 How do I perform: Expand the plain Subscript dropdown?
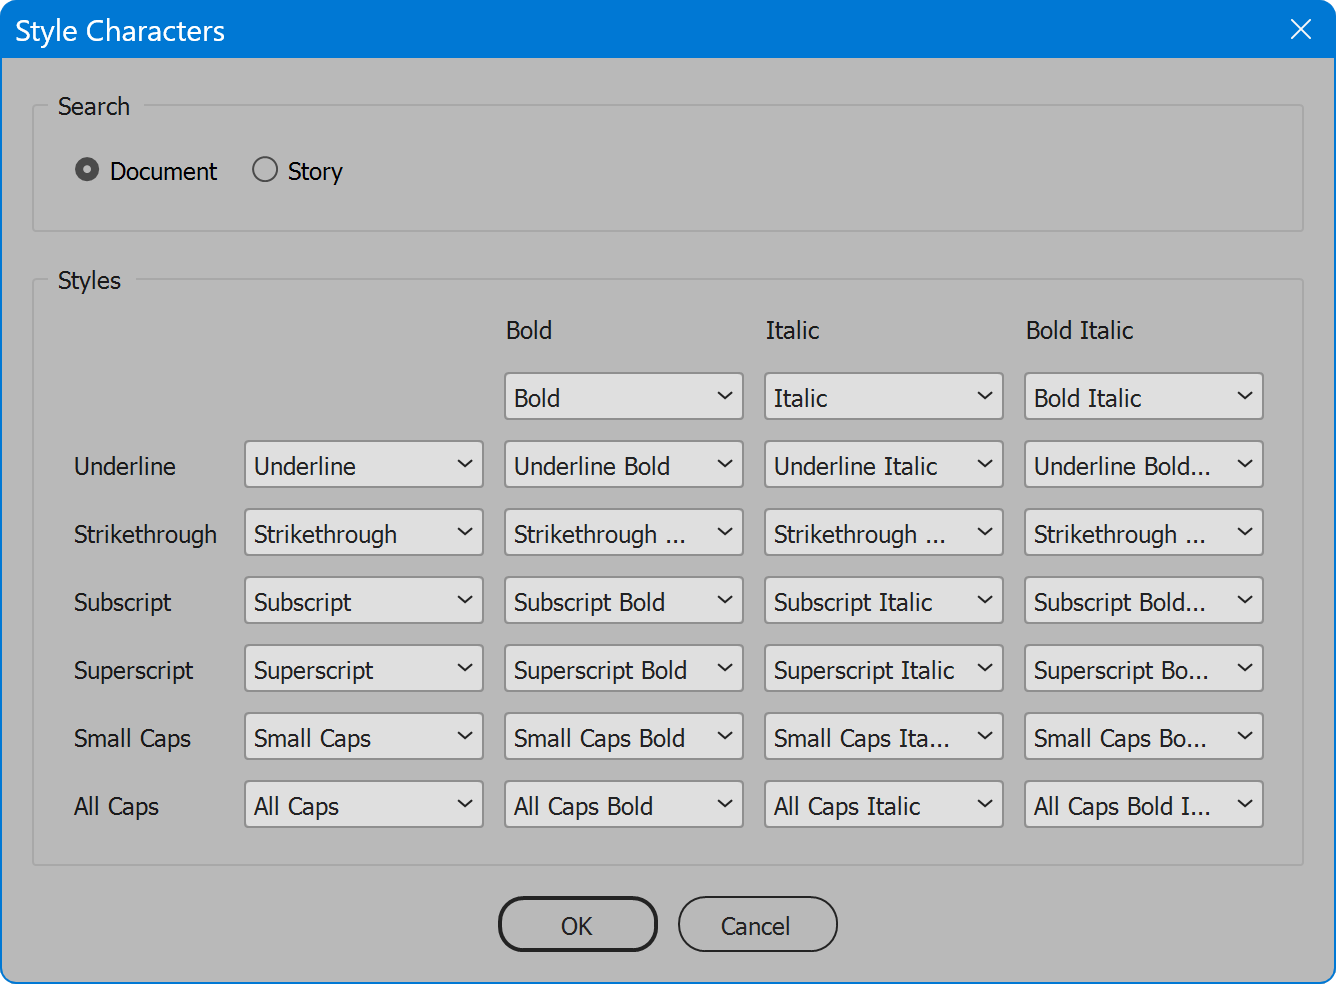363,601
